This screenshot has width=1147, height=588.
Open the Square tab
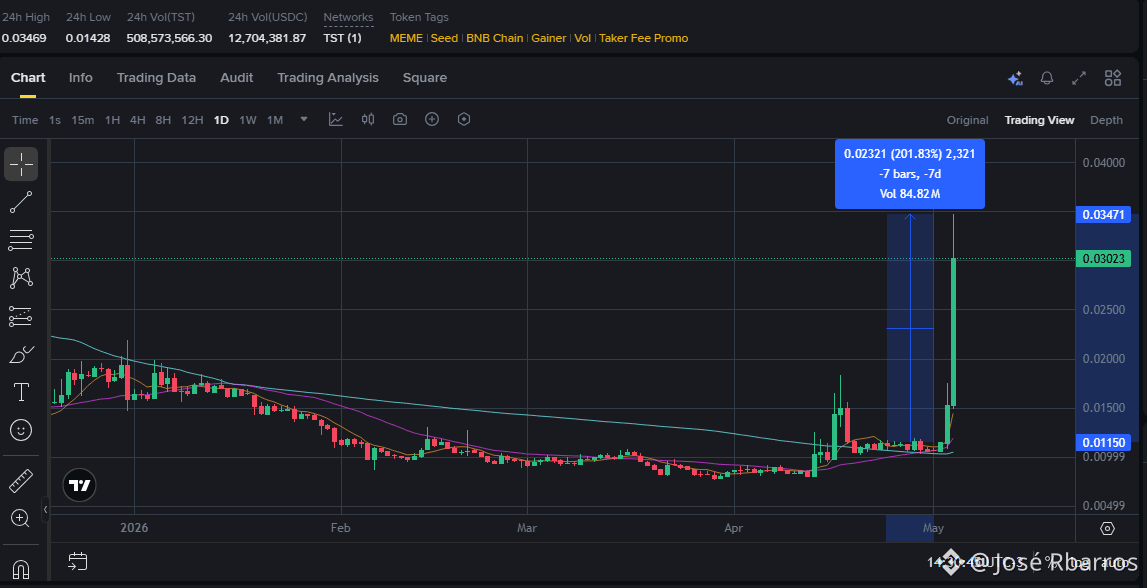[x=425, y=78]
